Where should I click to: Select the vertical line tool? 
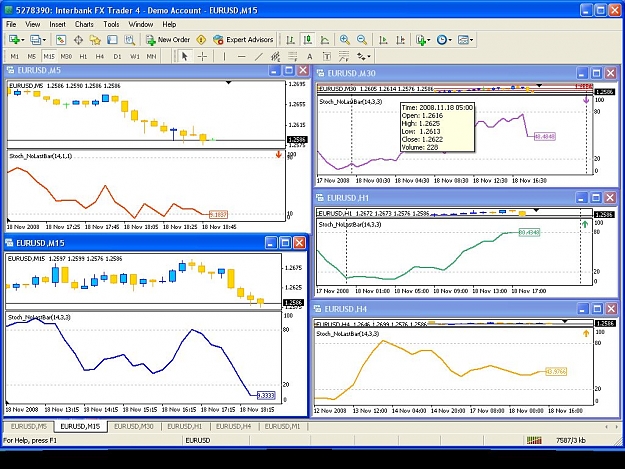224,57
